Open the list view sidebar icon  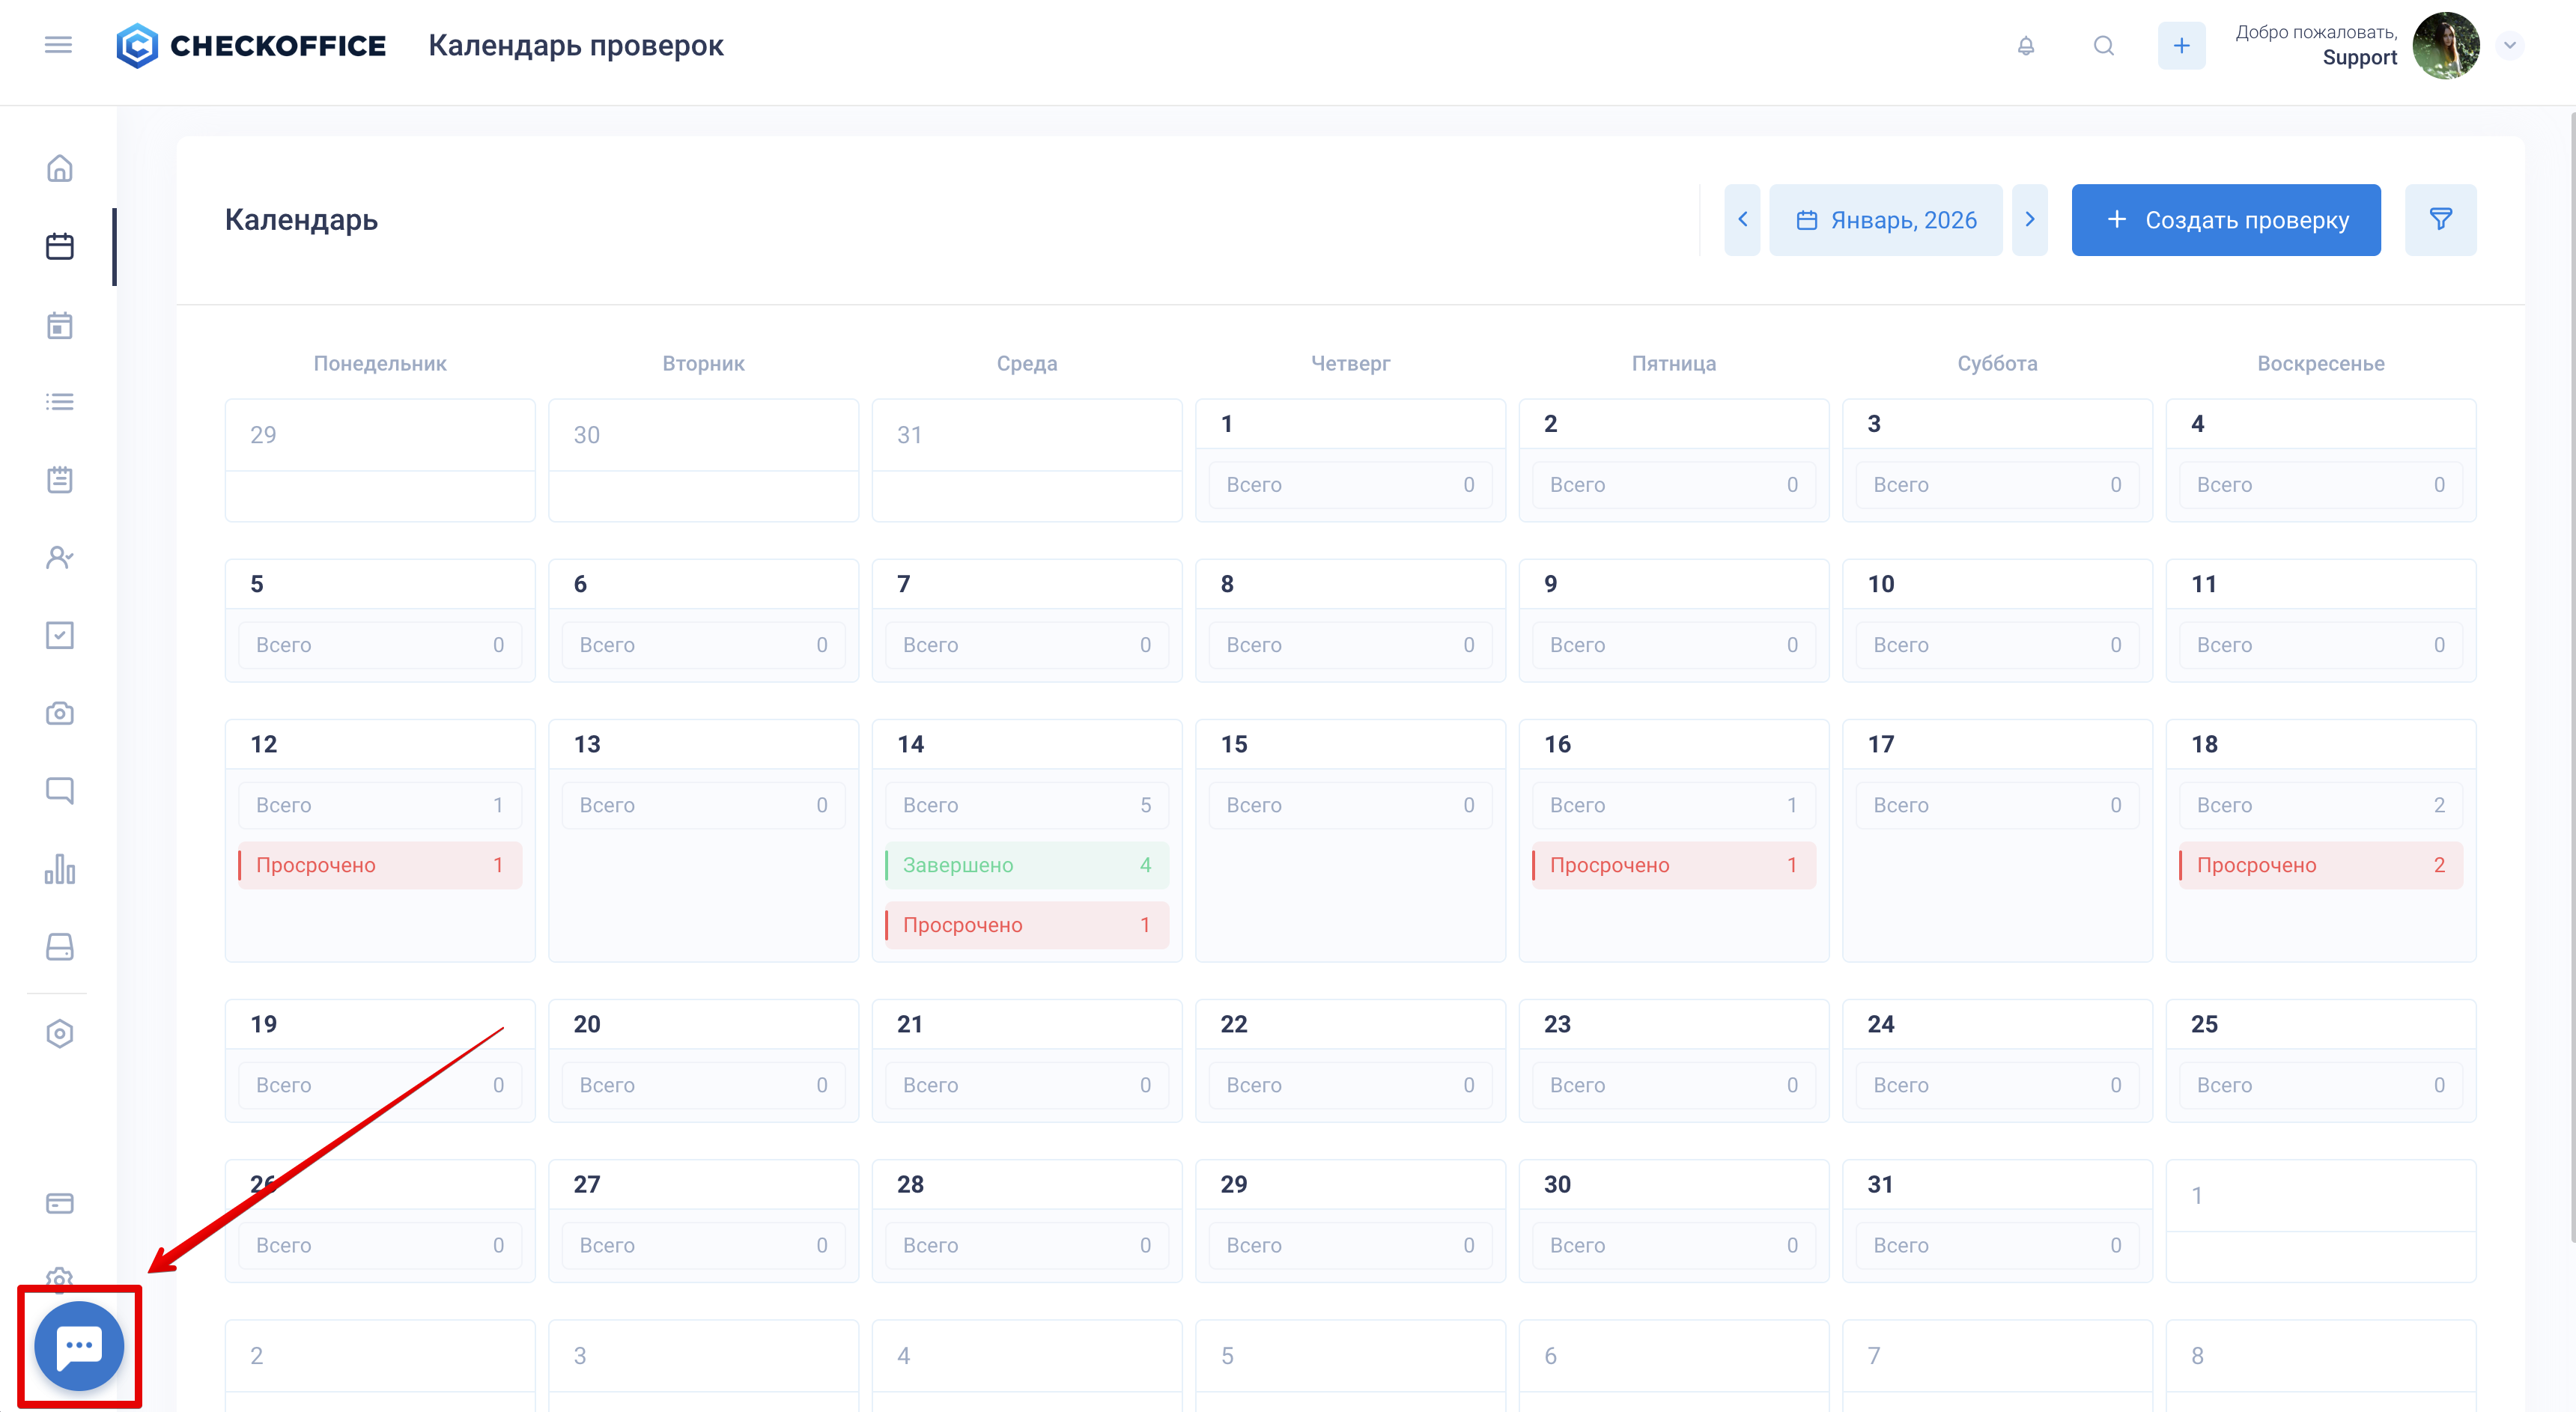(60, 402)
